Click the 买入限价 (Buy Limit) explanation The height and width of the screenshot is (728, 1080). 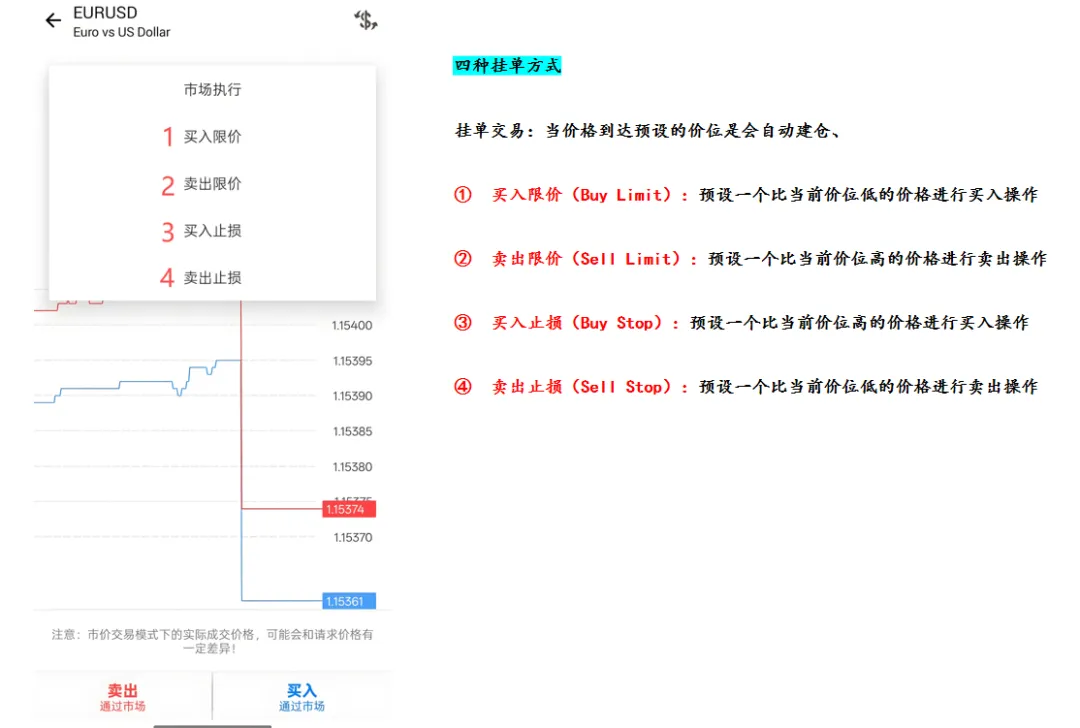(745, 195)
